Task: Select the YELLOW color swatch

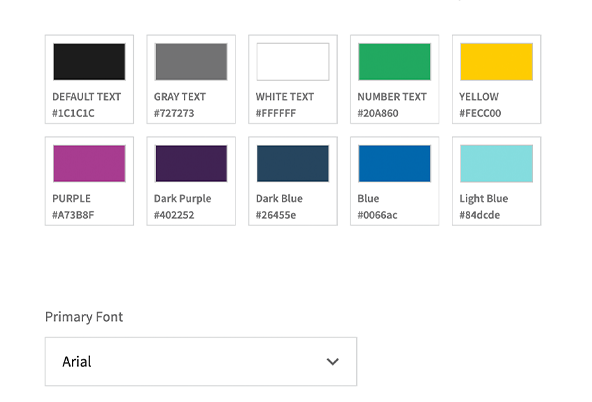Action: 496,62
